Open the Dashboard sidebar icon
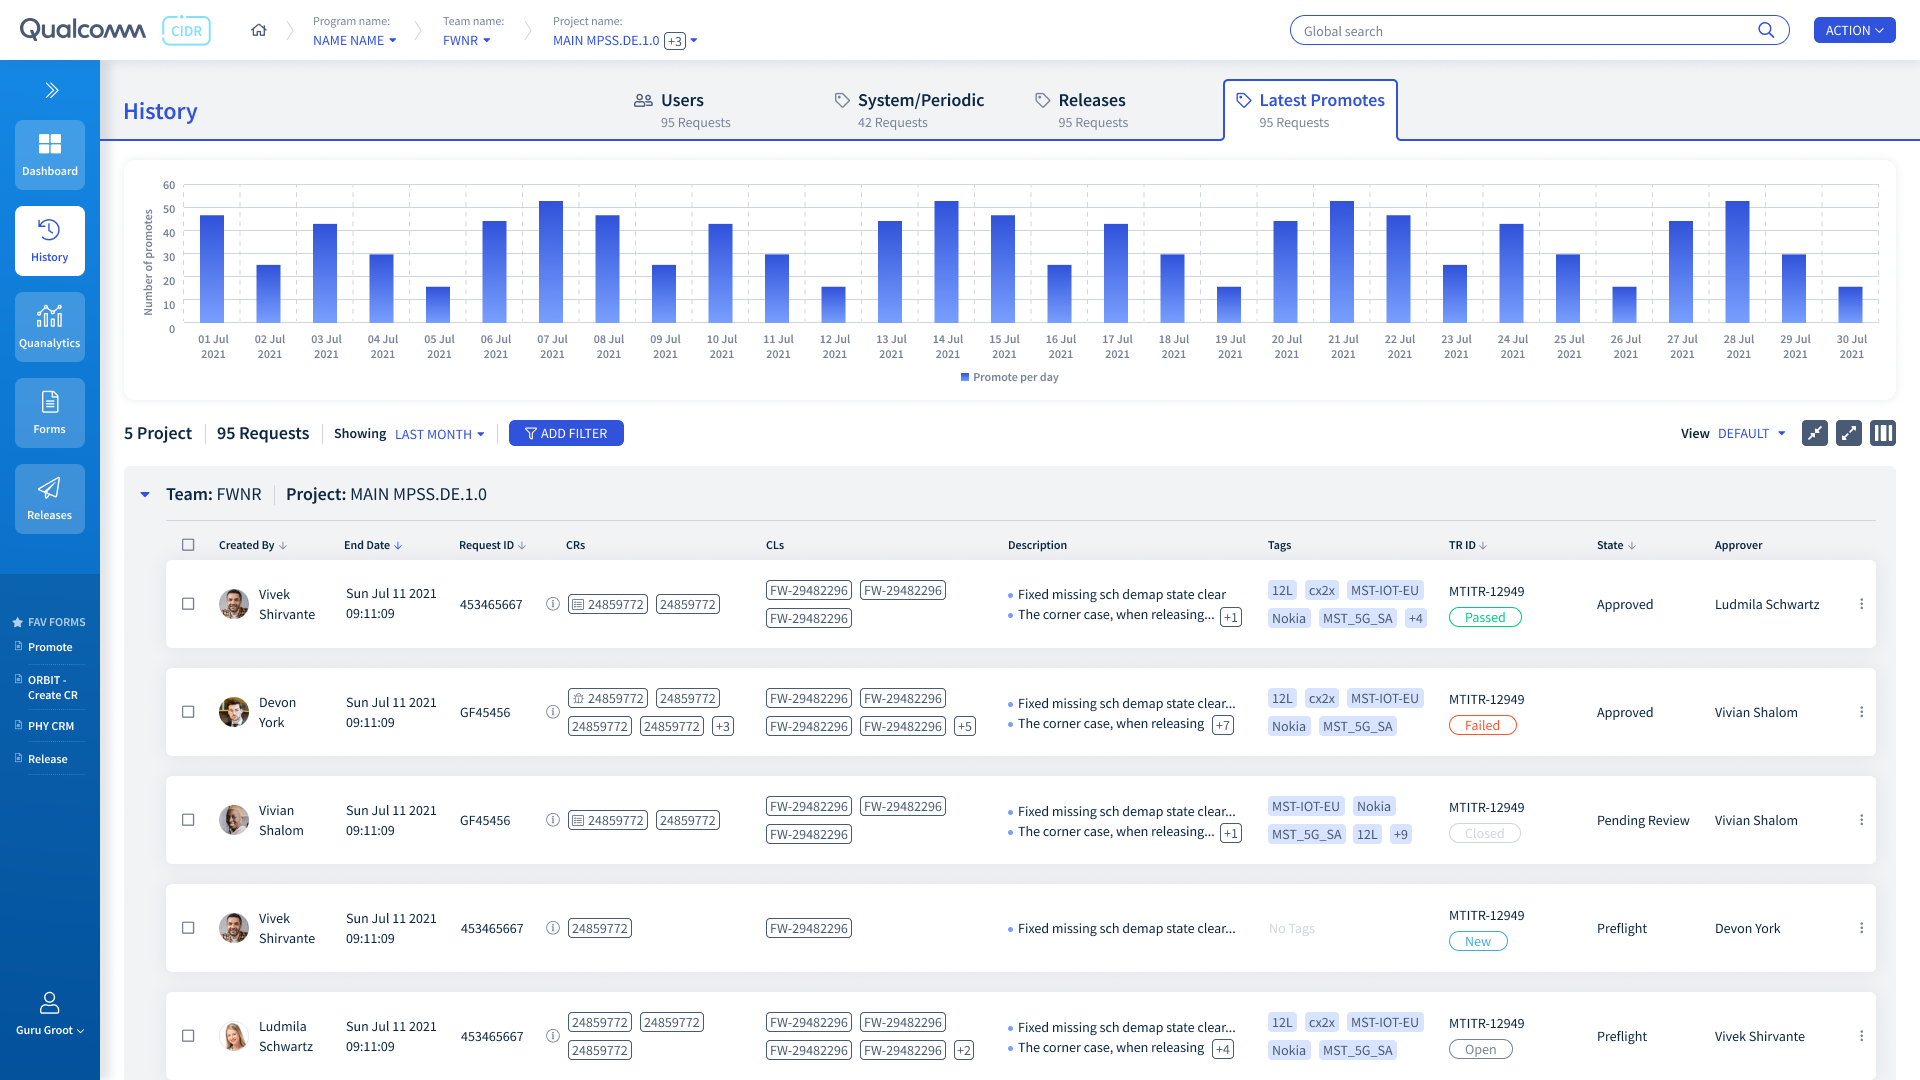This screenshot has height=1080, width=1920. [x=50, y=154]
